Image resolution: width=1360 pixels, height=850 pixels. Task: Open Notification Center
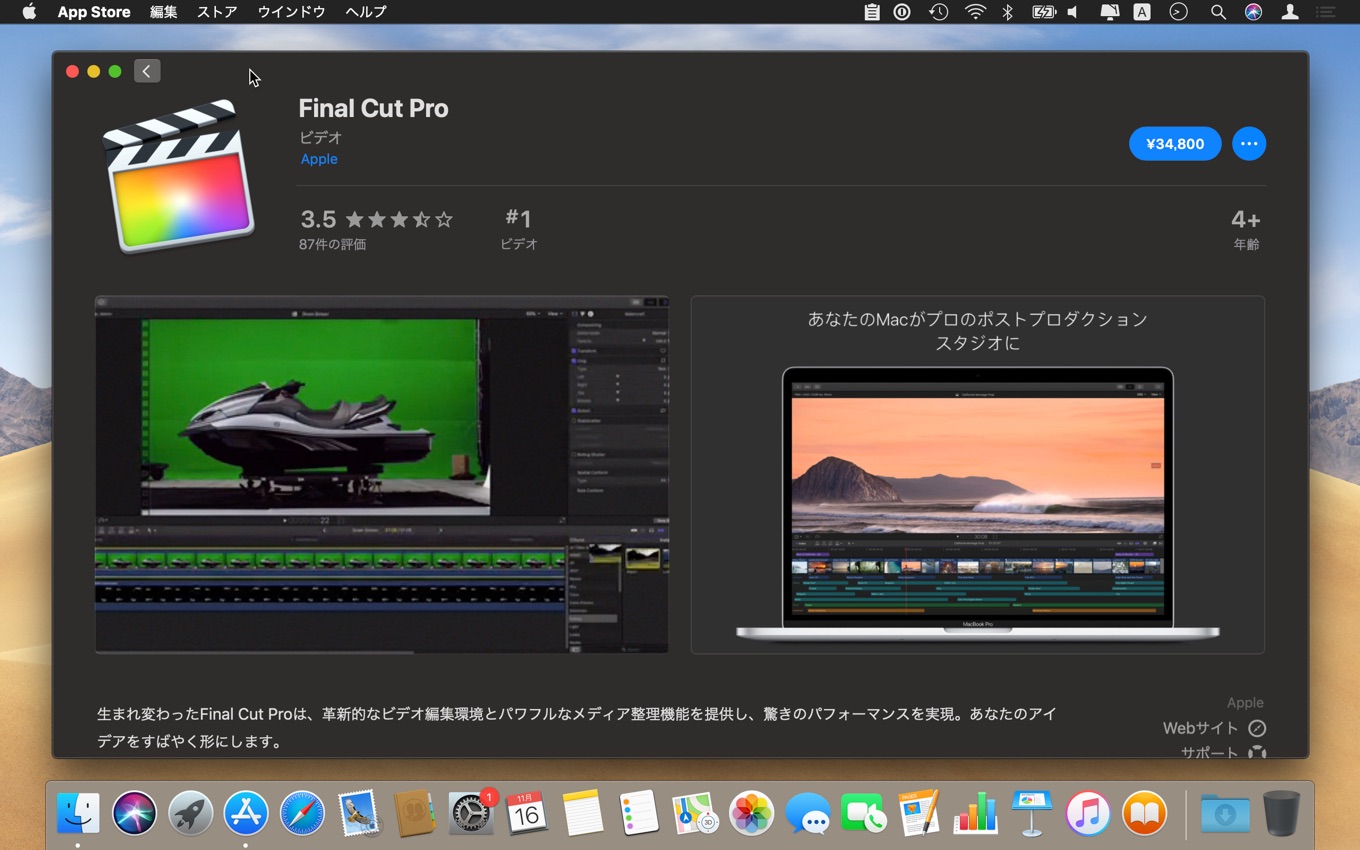coord(1326,12)
